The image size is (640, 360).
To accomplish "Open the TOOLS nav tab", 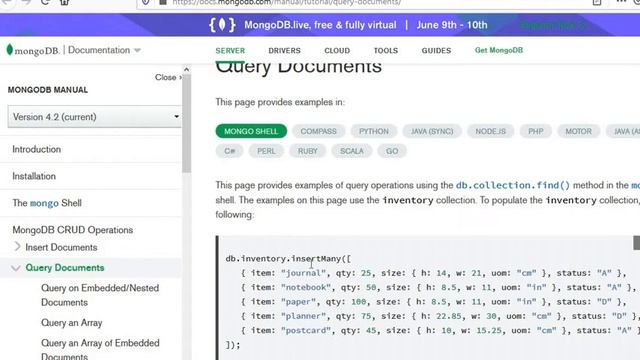I will (386, 51).
